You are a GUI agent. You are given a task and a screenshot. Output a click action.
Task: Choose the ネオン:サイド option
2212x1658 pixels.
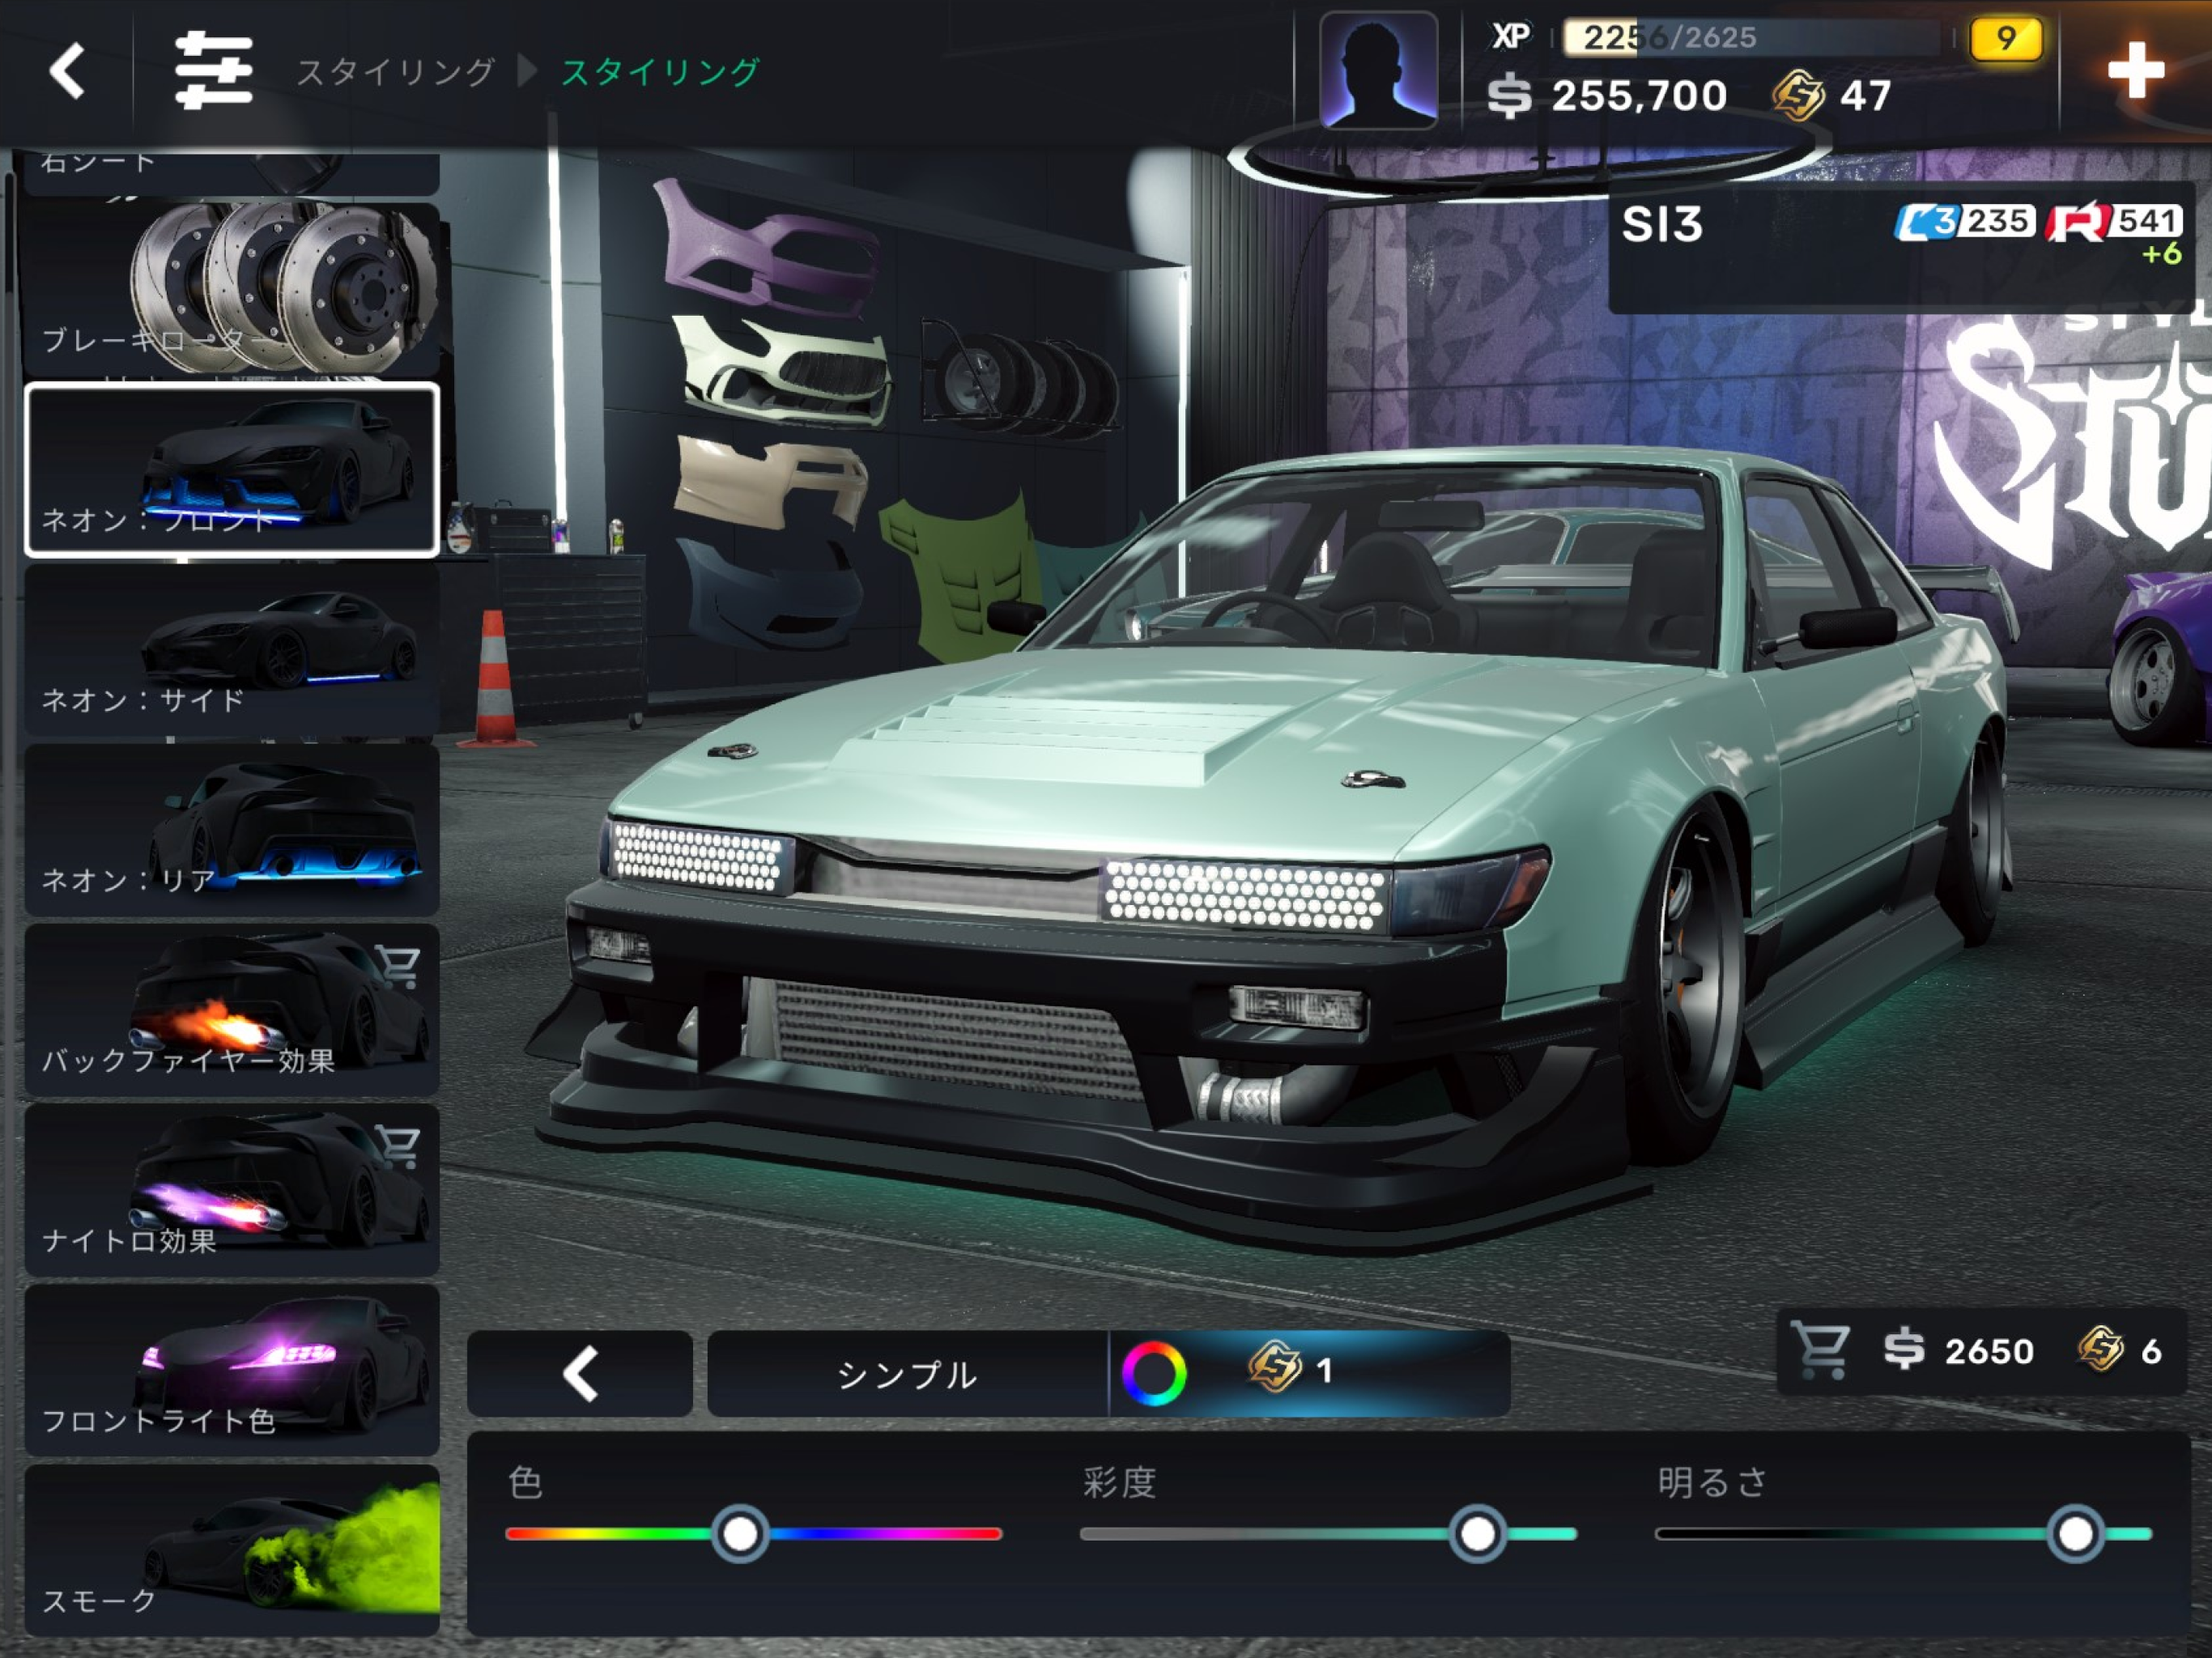coord(232,650)
